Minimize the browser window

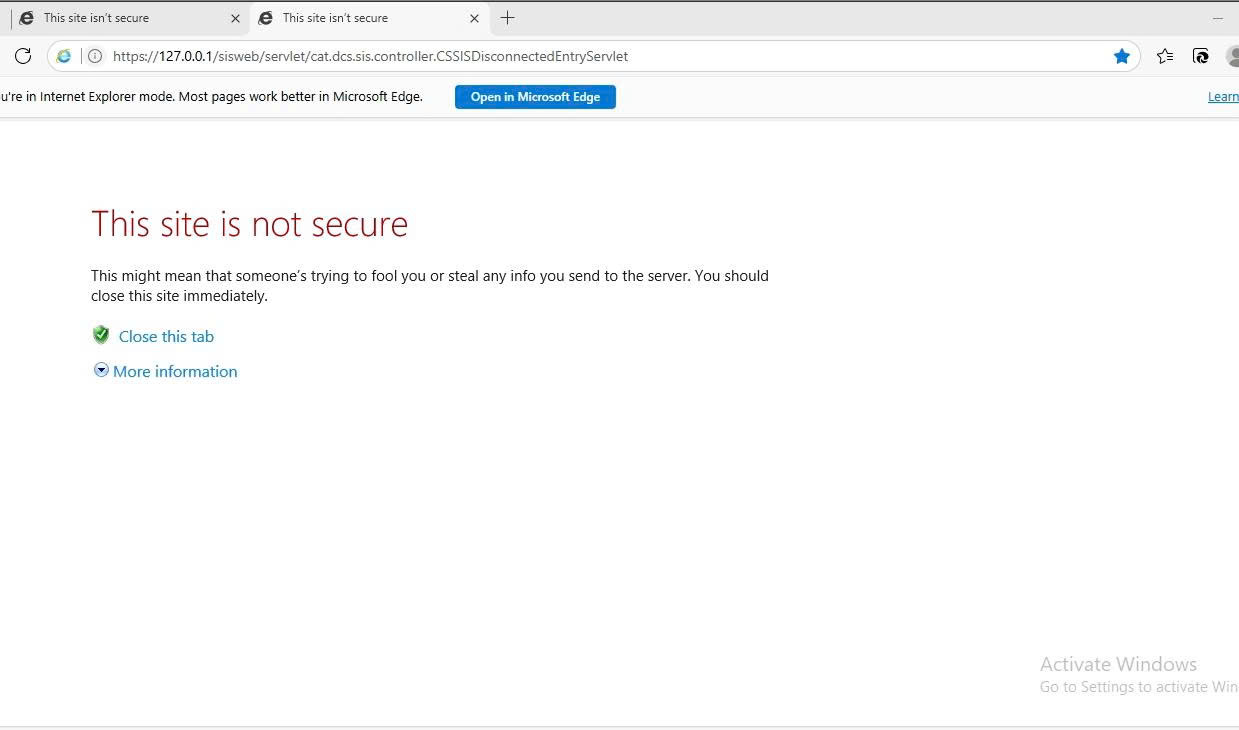tap(1218, 18)
